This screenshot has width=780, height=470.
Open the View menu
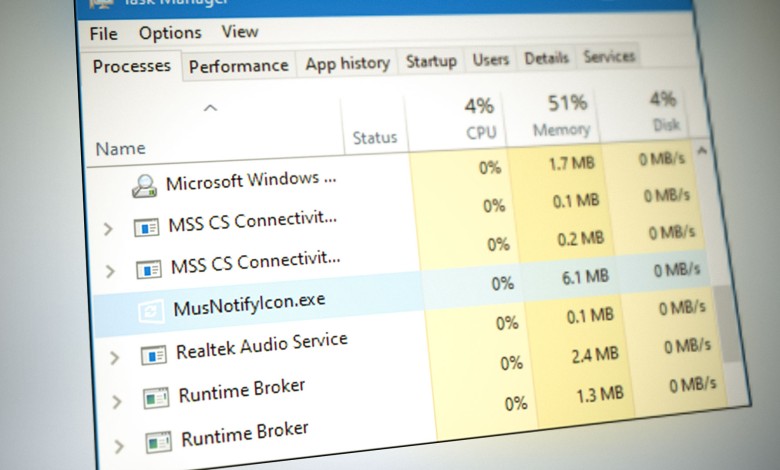pyautogui.click(x=240, y=32)
